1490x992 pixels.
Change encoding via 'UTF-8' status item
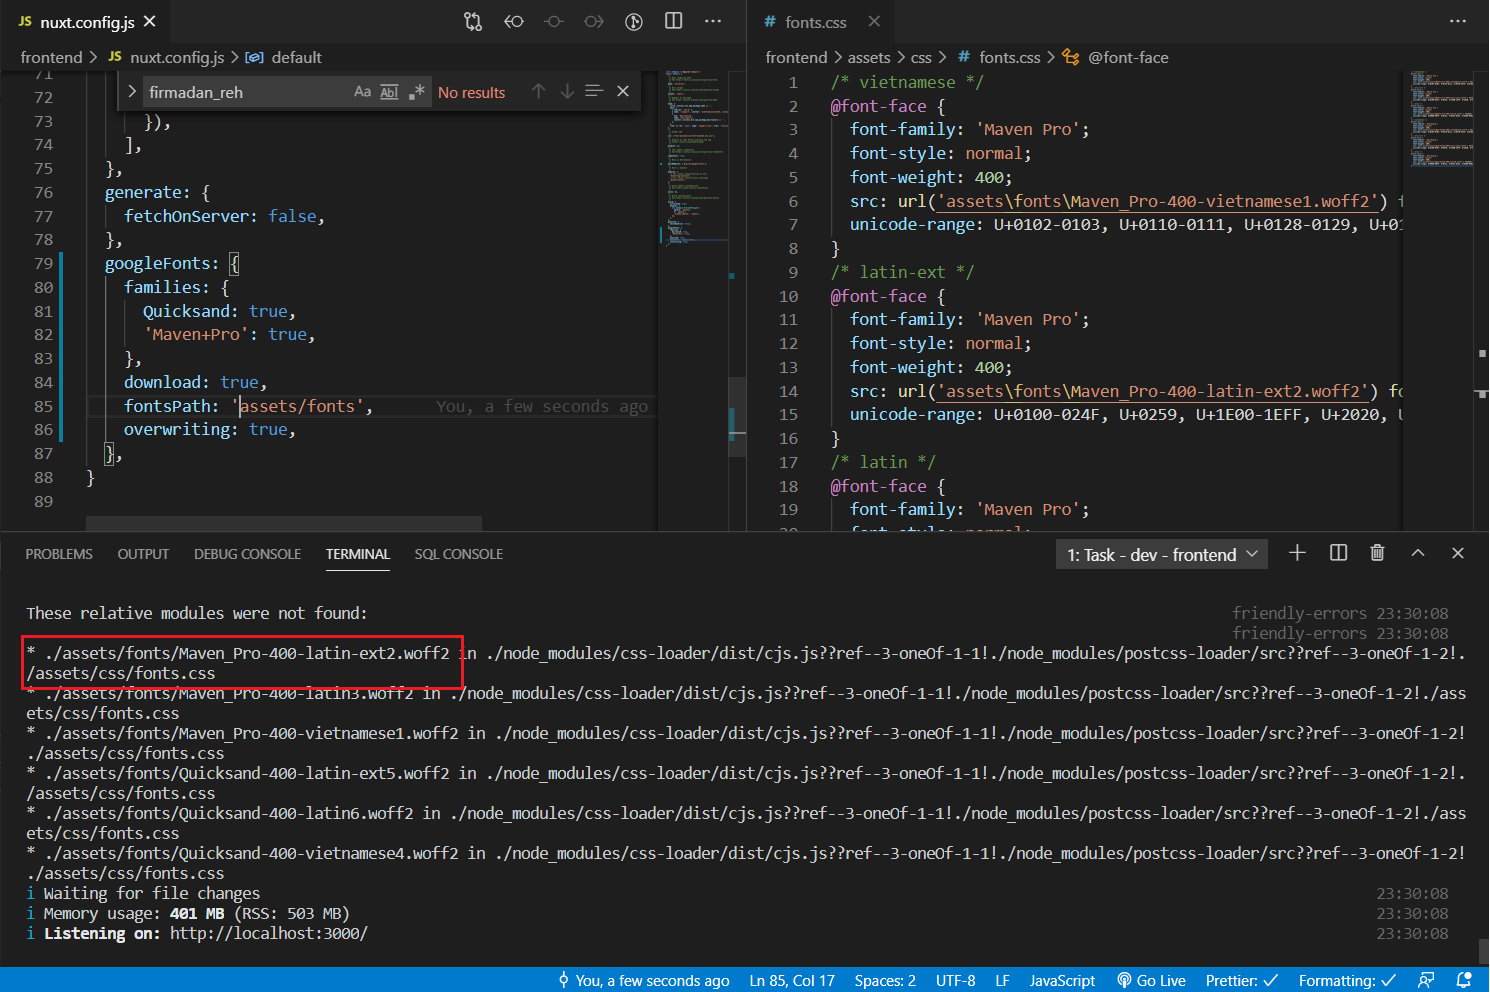pyautogui.click(x=956, y=981)
